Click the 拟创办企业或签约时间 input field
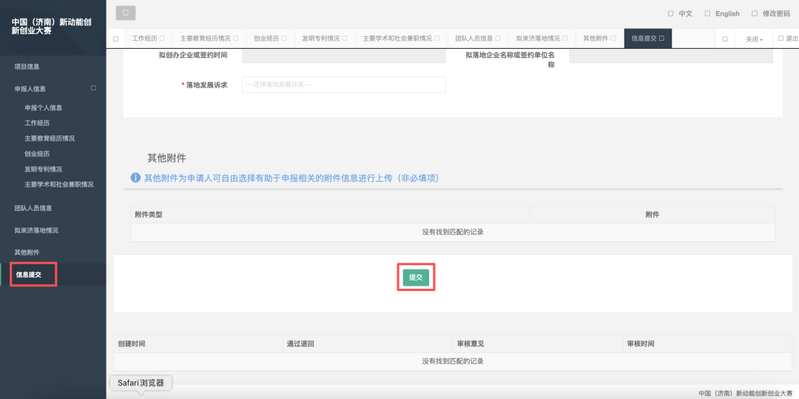Screen dimensions: 799x399 (x=344, y=56)
